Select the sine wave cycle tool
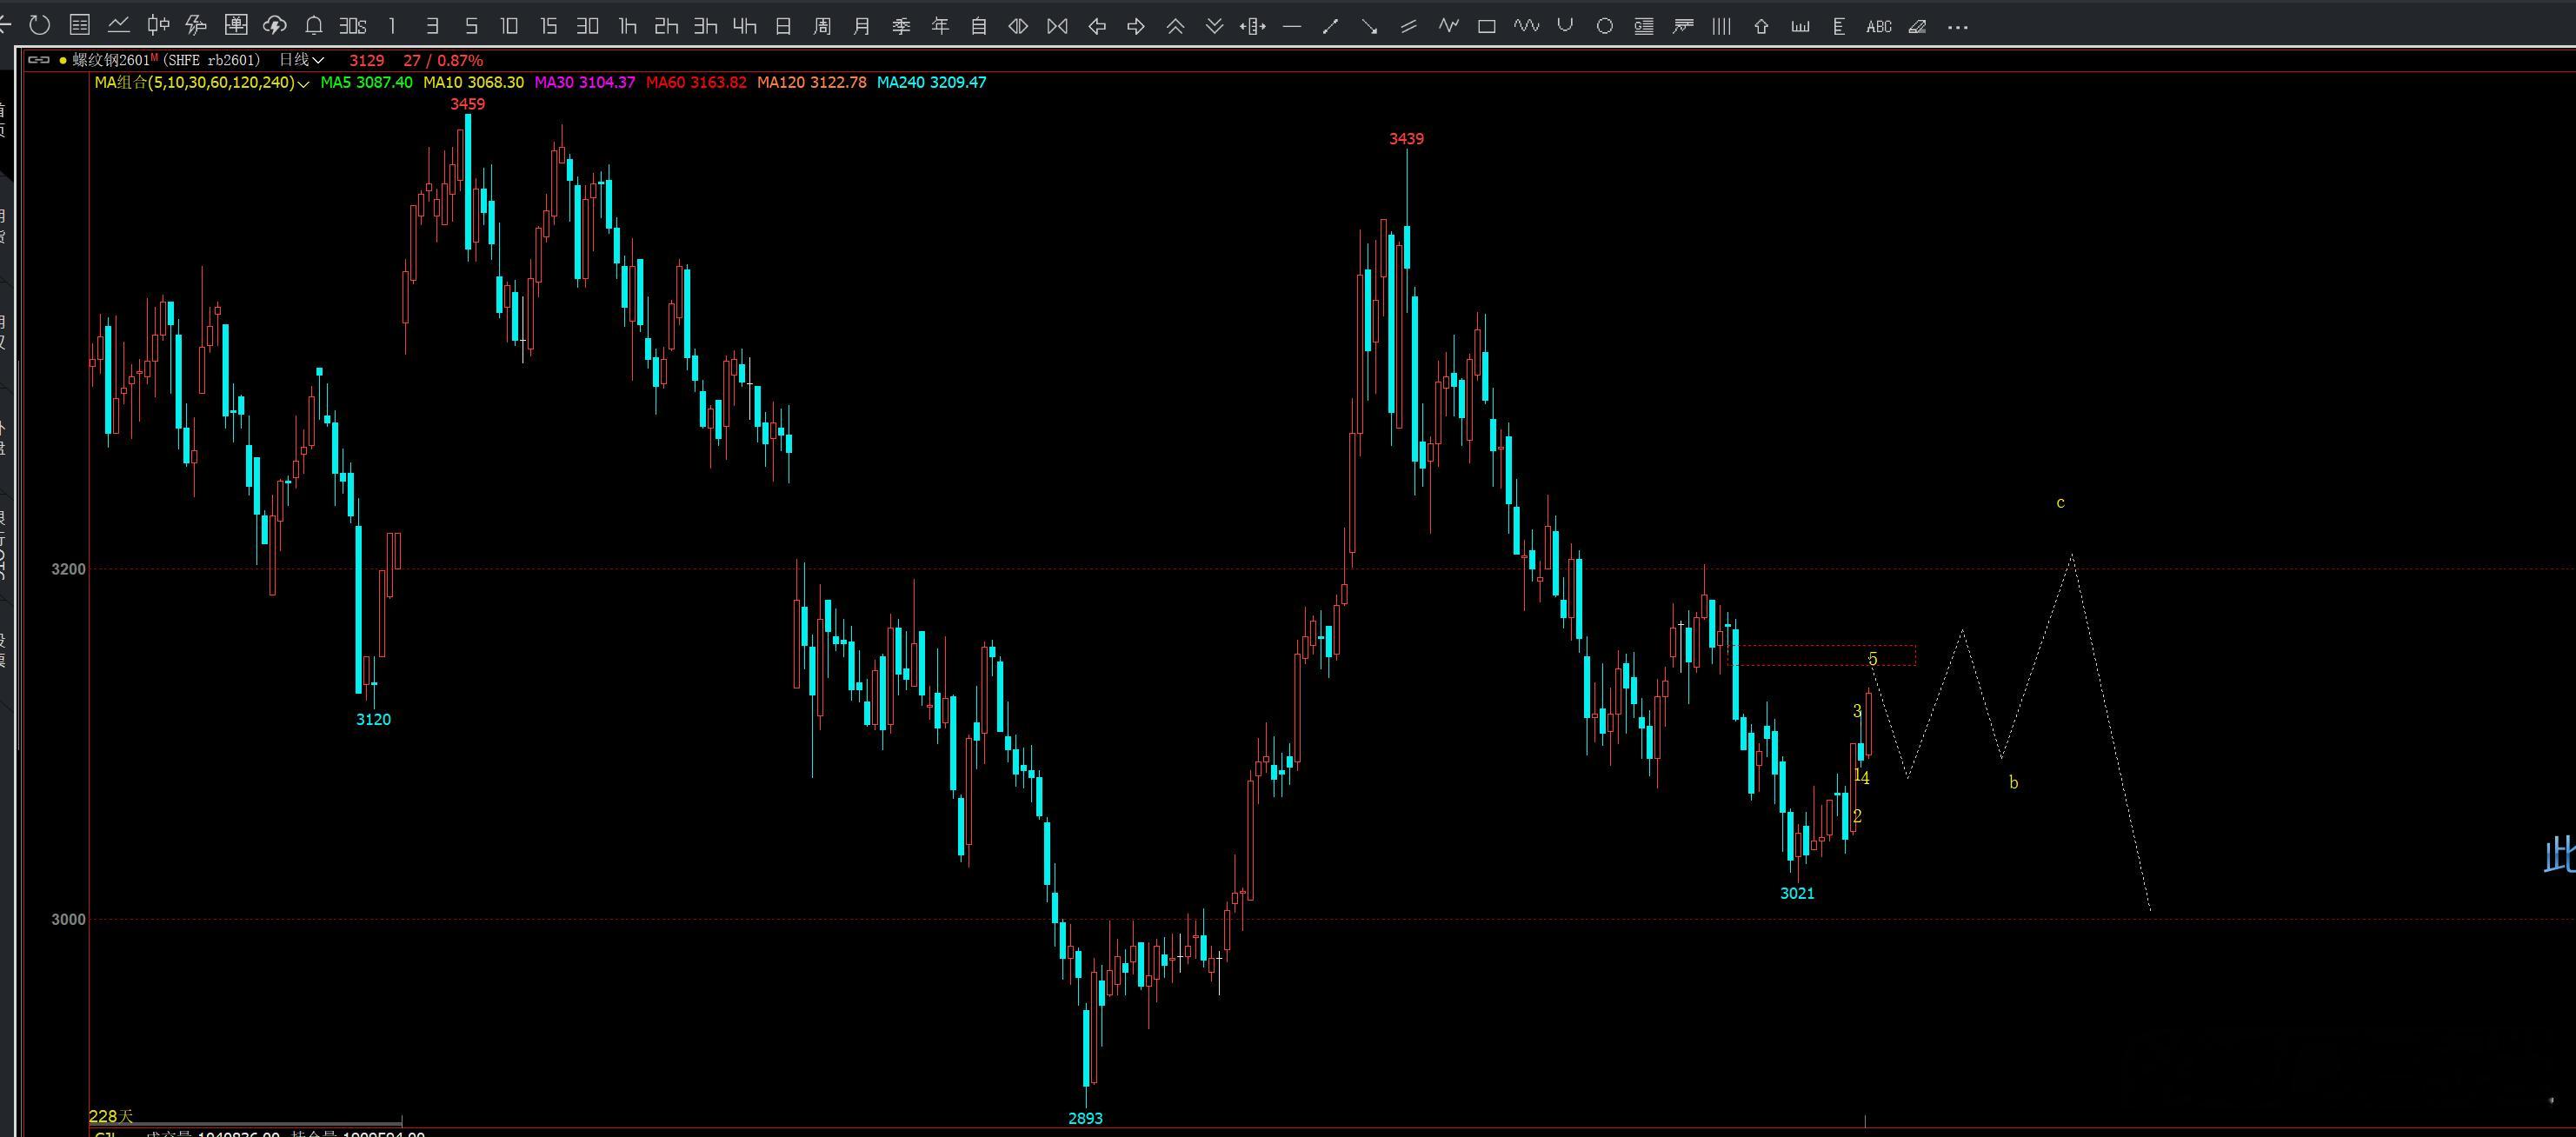 tap(1526, 27)
